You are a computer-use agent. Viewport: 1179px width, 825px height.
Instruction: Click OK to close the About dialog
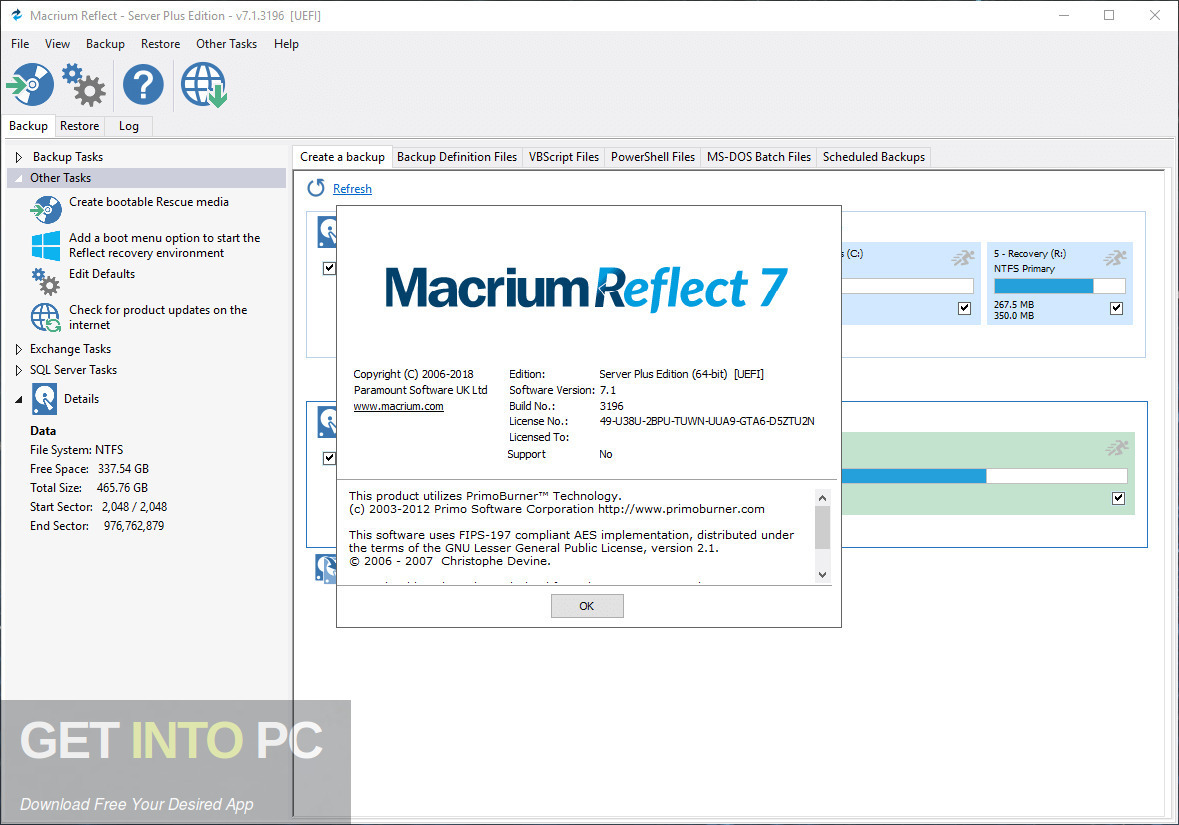coord(586,606)
